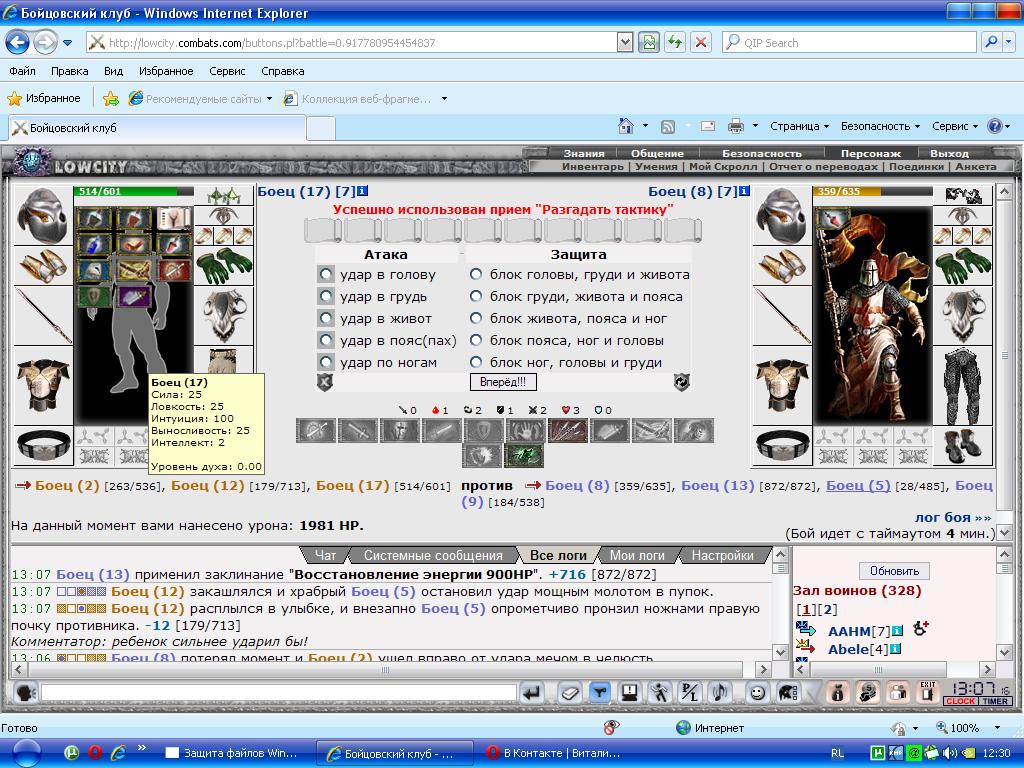Select defense блок головы, груди и живота
1024x768 pixels.
coord(476,274)
